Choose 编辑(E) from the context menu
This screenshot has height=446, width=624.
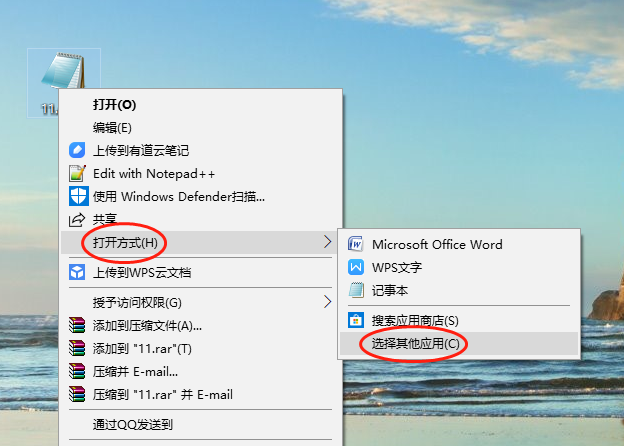[x=201, y=128]
